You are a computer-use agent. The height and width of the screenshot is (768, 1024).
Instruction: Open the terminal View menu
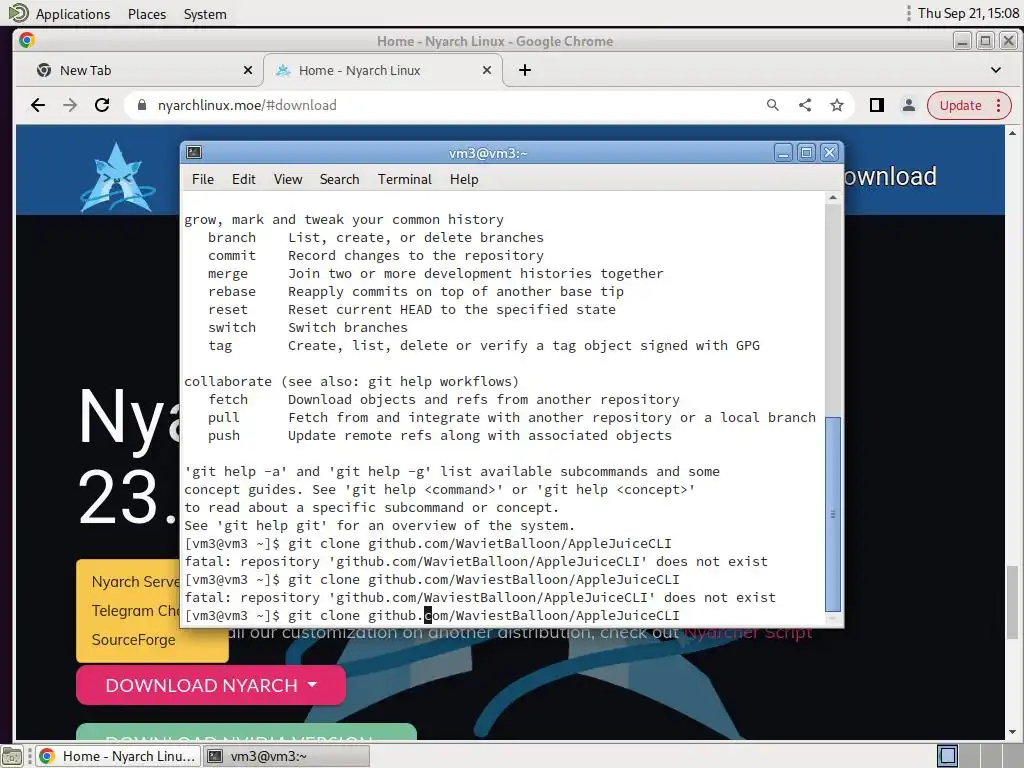click(x=287, y=179)
